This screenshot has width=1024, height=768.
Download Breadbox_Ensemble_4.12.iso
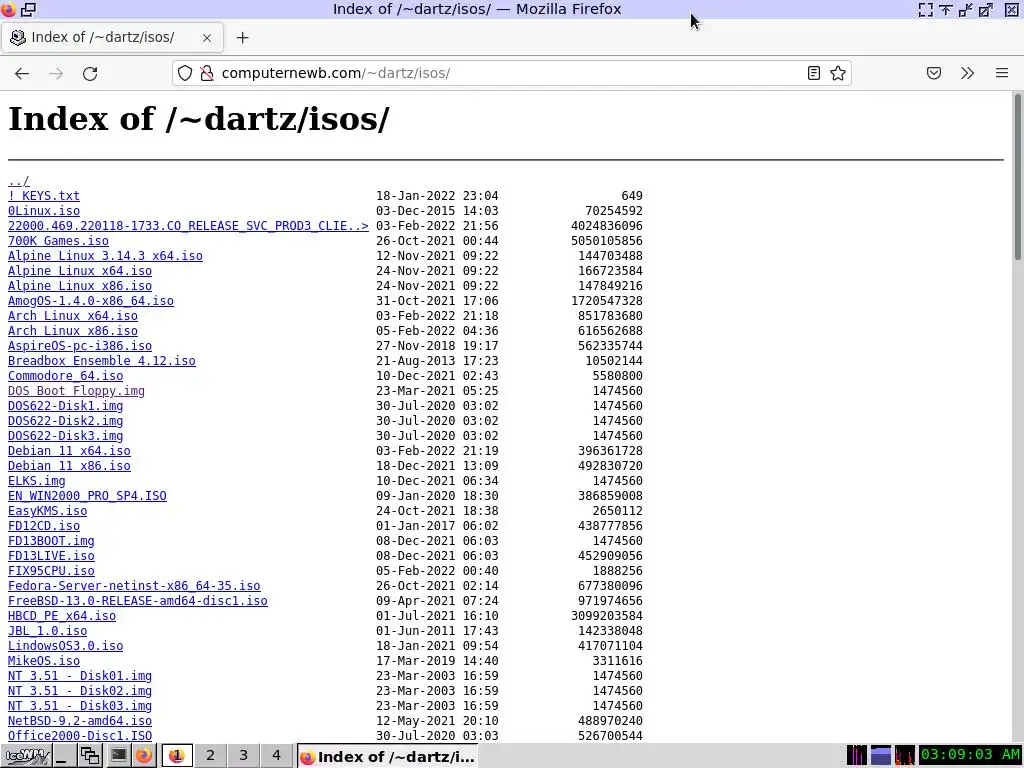click(101, 361)
